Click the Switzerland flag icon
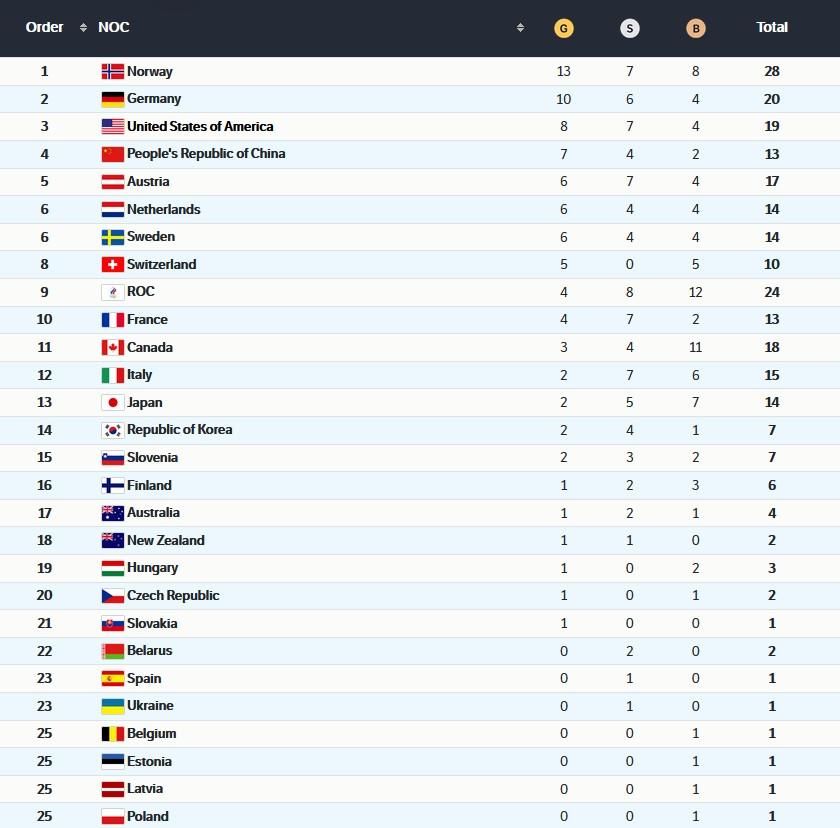 click(112, 265)
